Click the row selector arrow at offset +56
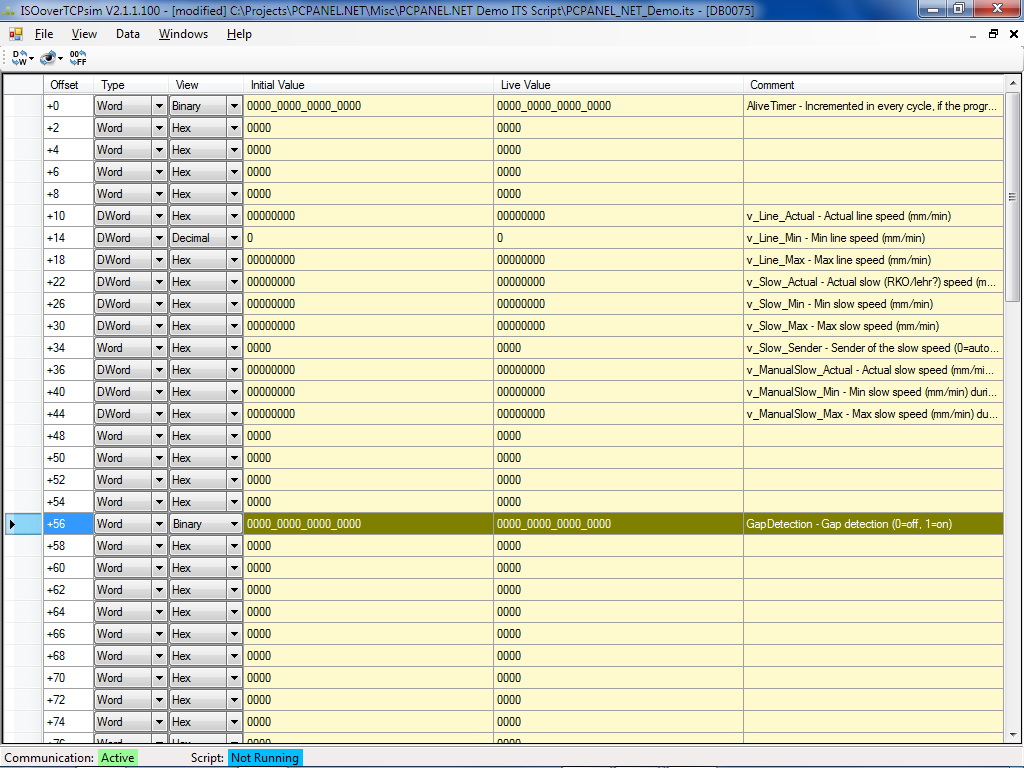The height and width of the screenshot is (768, 1024). (x=13, y=524)
